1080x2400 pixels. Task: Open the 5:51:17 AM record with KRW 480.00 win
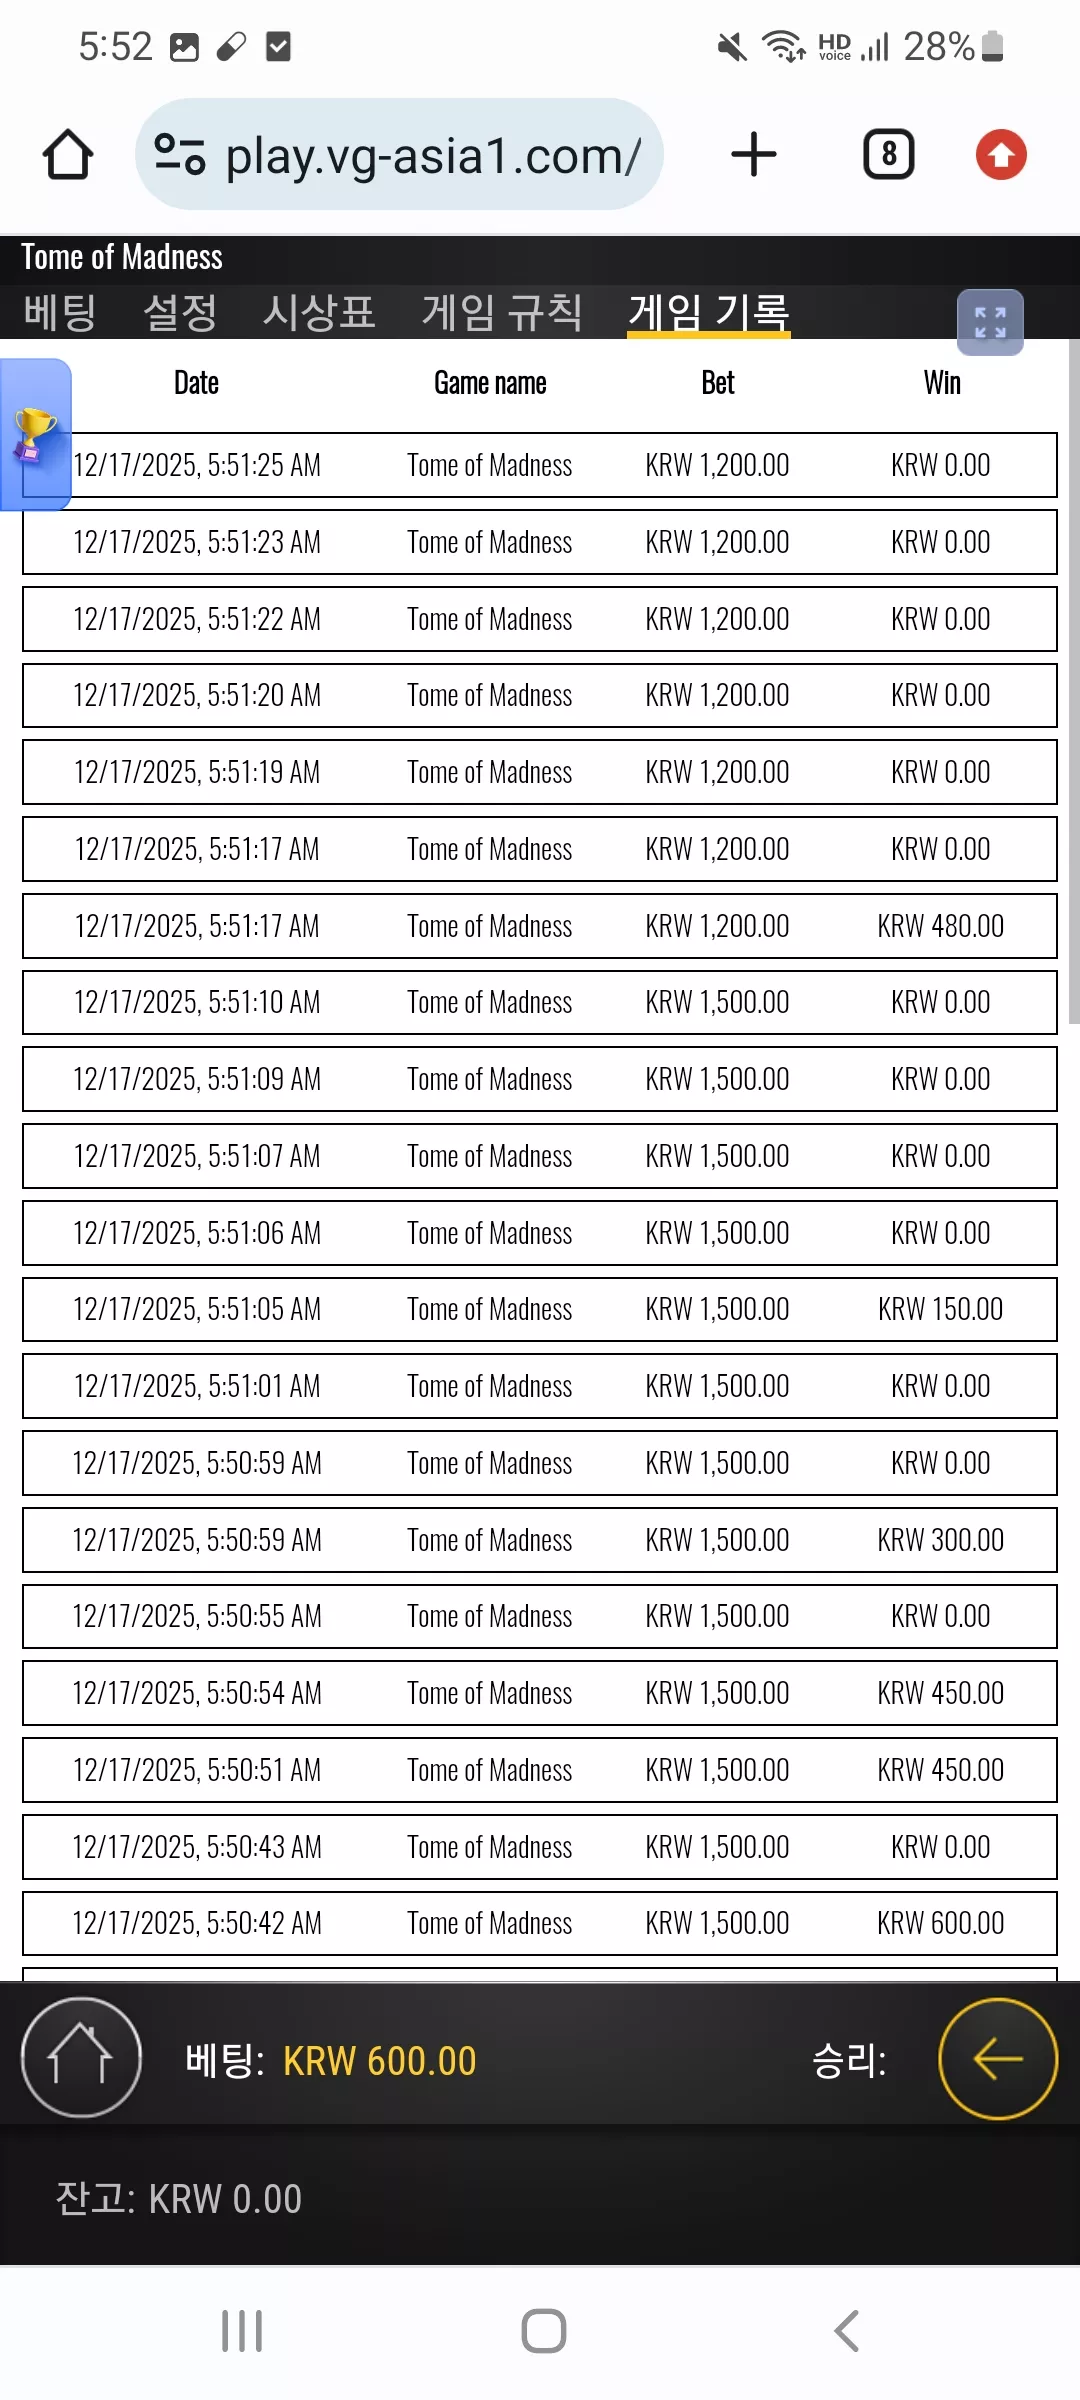(540, 926)
